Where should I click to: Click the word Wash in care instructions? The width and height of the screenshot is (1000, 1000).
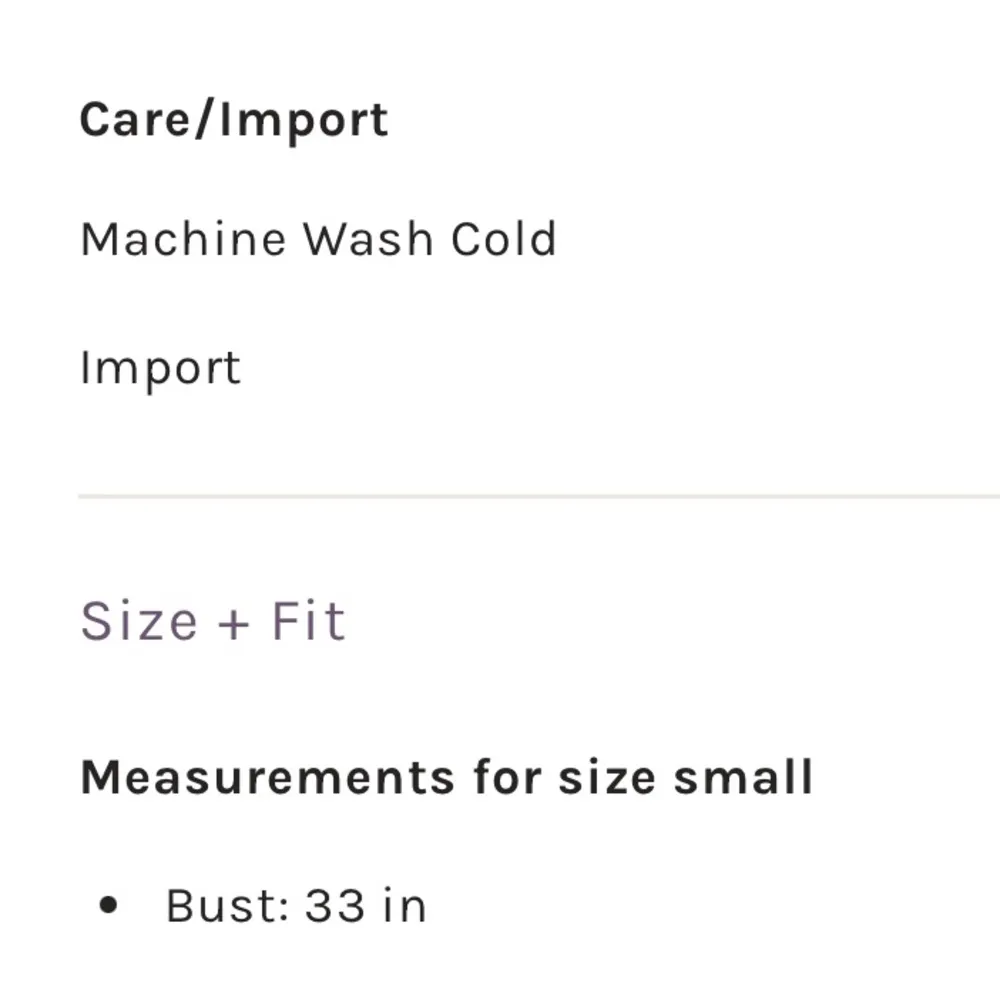click(368, 240)
